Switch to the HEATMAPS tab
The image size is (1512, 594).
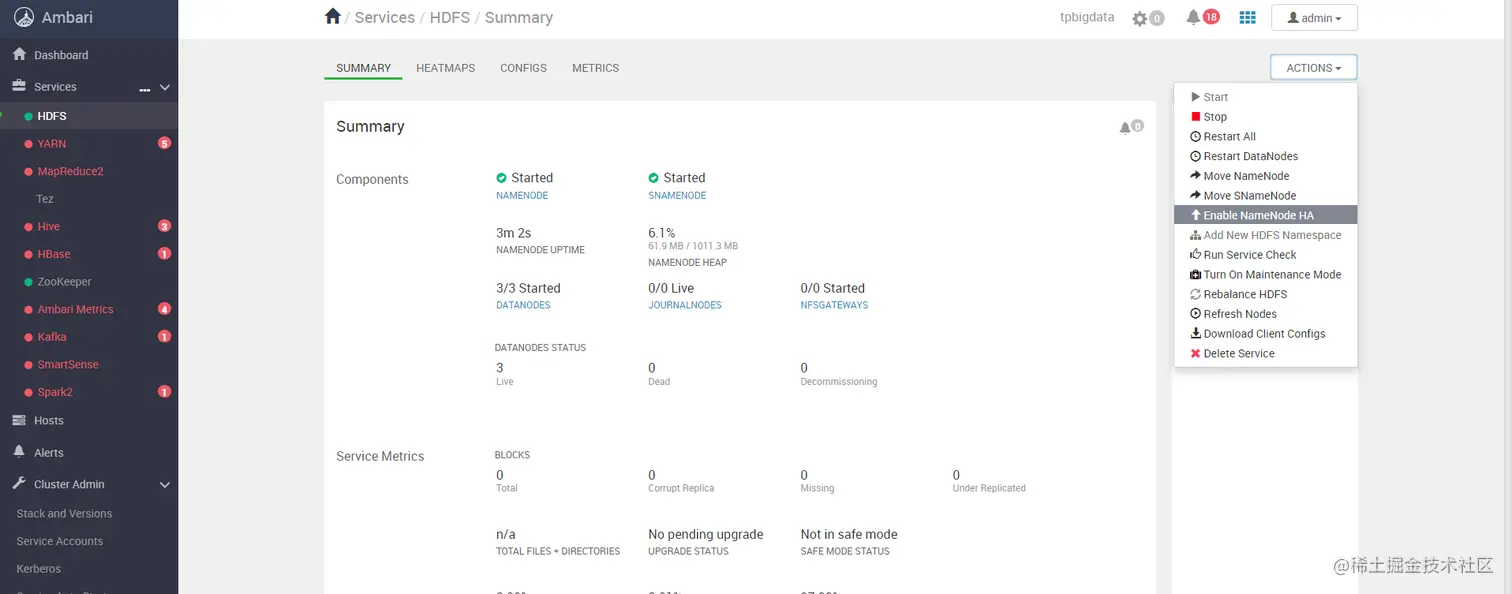pyautogui.click(x=445, y=68)
